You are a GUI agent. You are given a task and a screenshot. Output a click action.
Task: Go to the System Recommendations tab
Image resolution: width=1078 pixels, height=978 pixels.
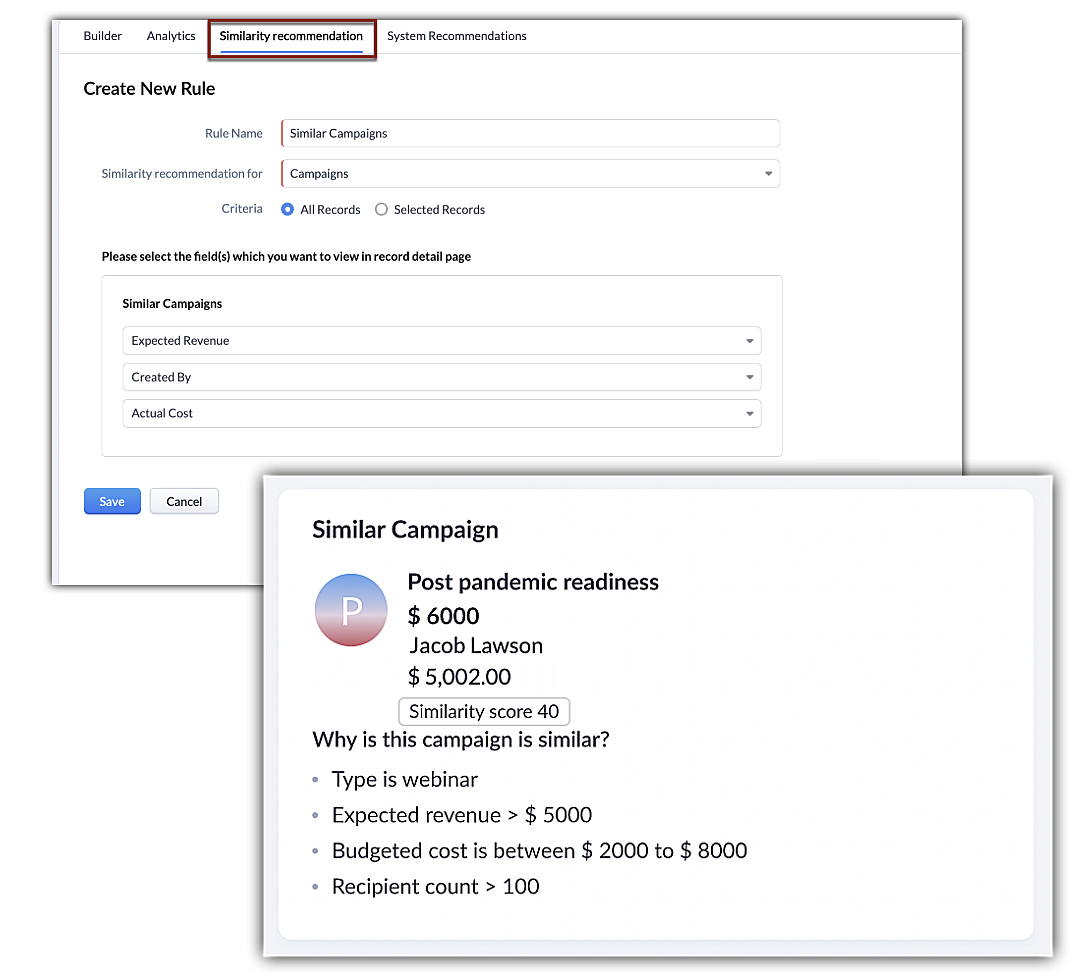pyautogui.click(x=456, y=36)
